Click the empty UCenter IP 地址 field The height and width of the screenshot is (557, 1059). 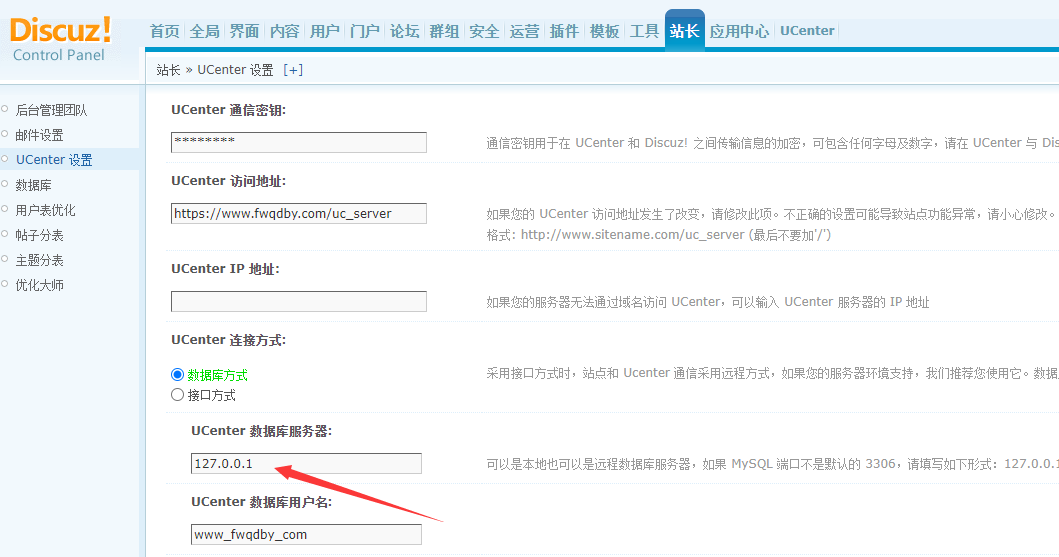click(x=299, y=301)
